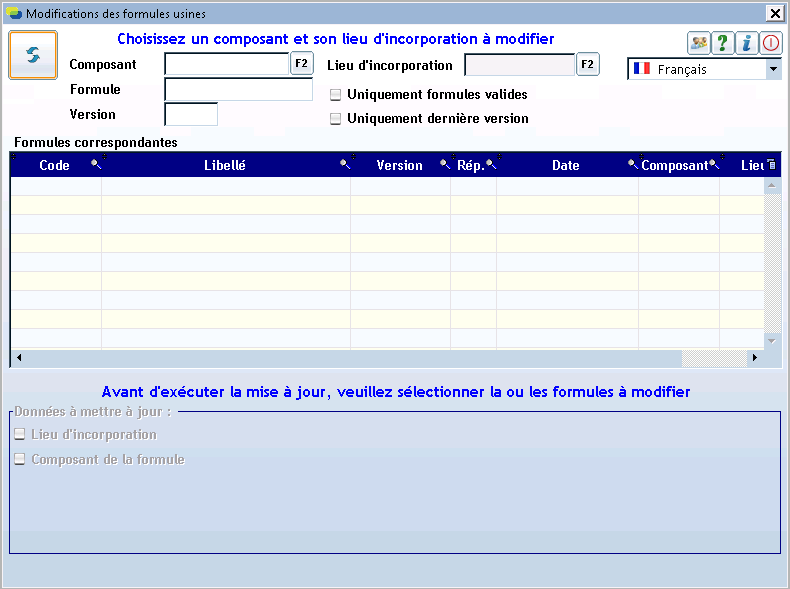Viewport: 790px width, 589px height.
Task: Close the Modifications des formules usines window
Action: (774, 13)
